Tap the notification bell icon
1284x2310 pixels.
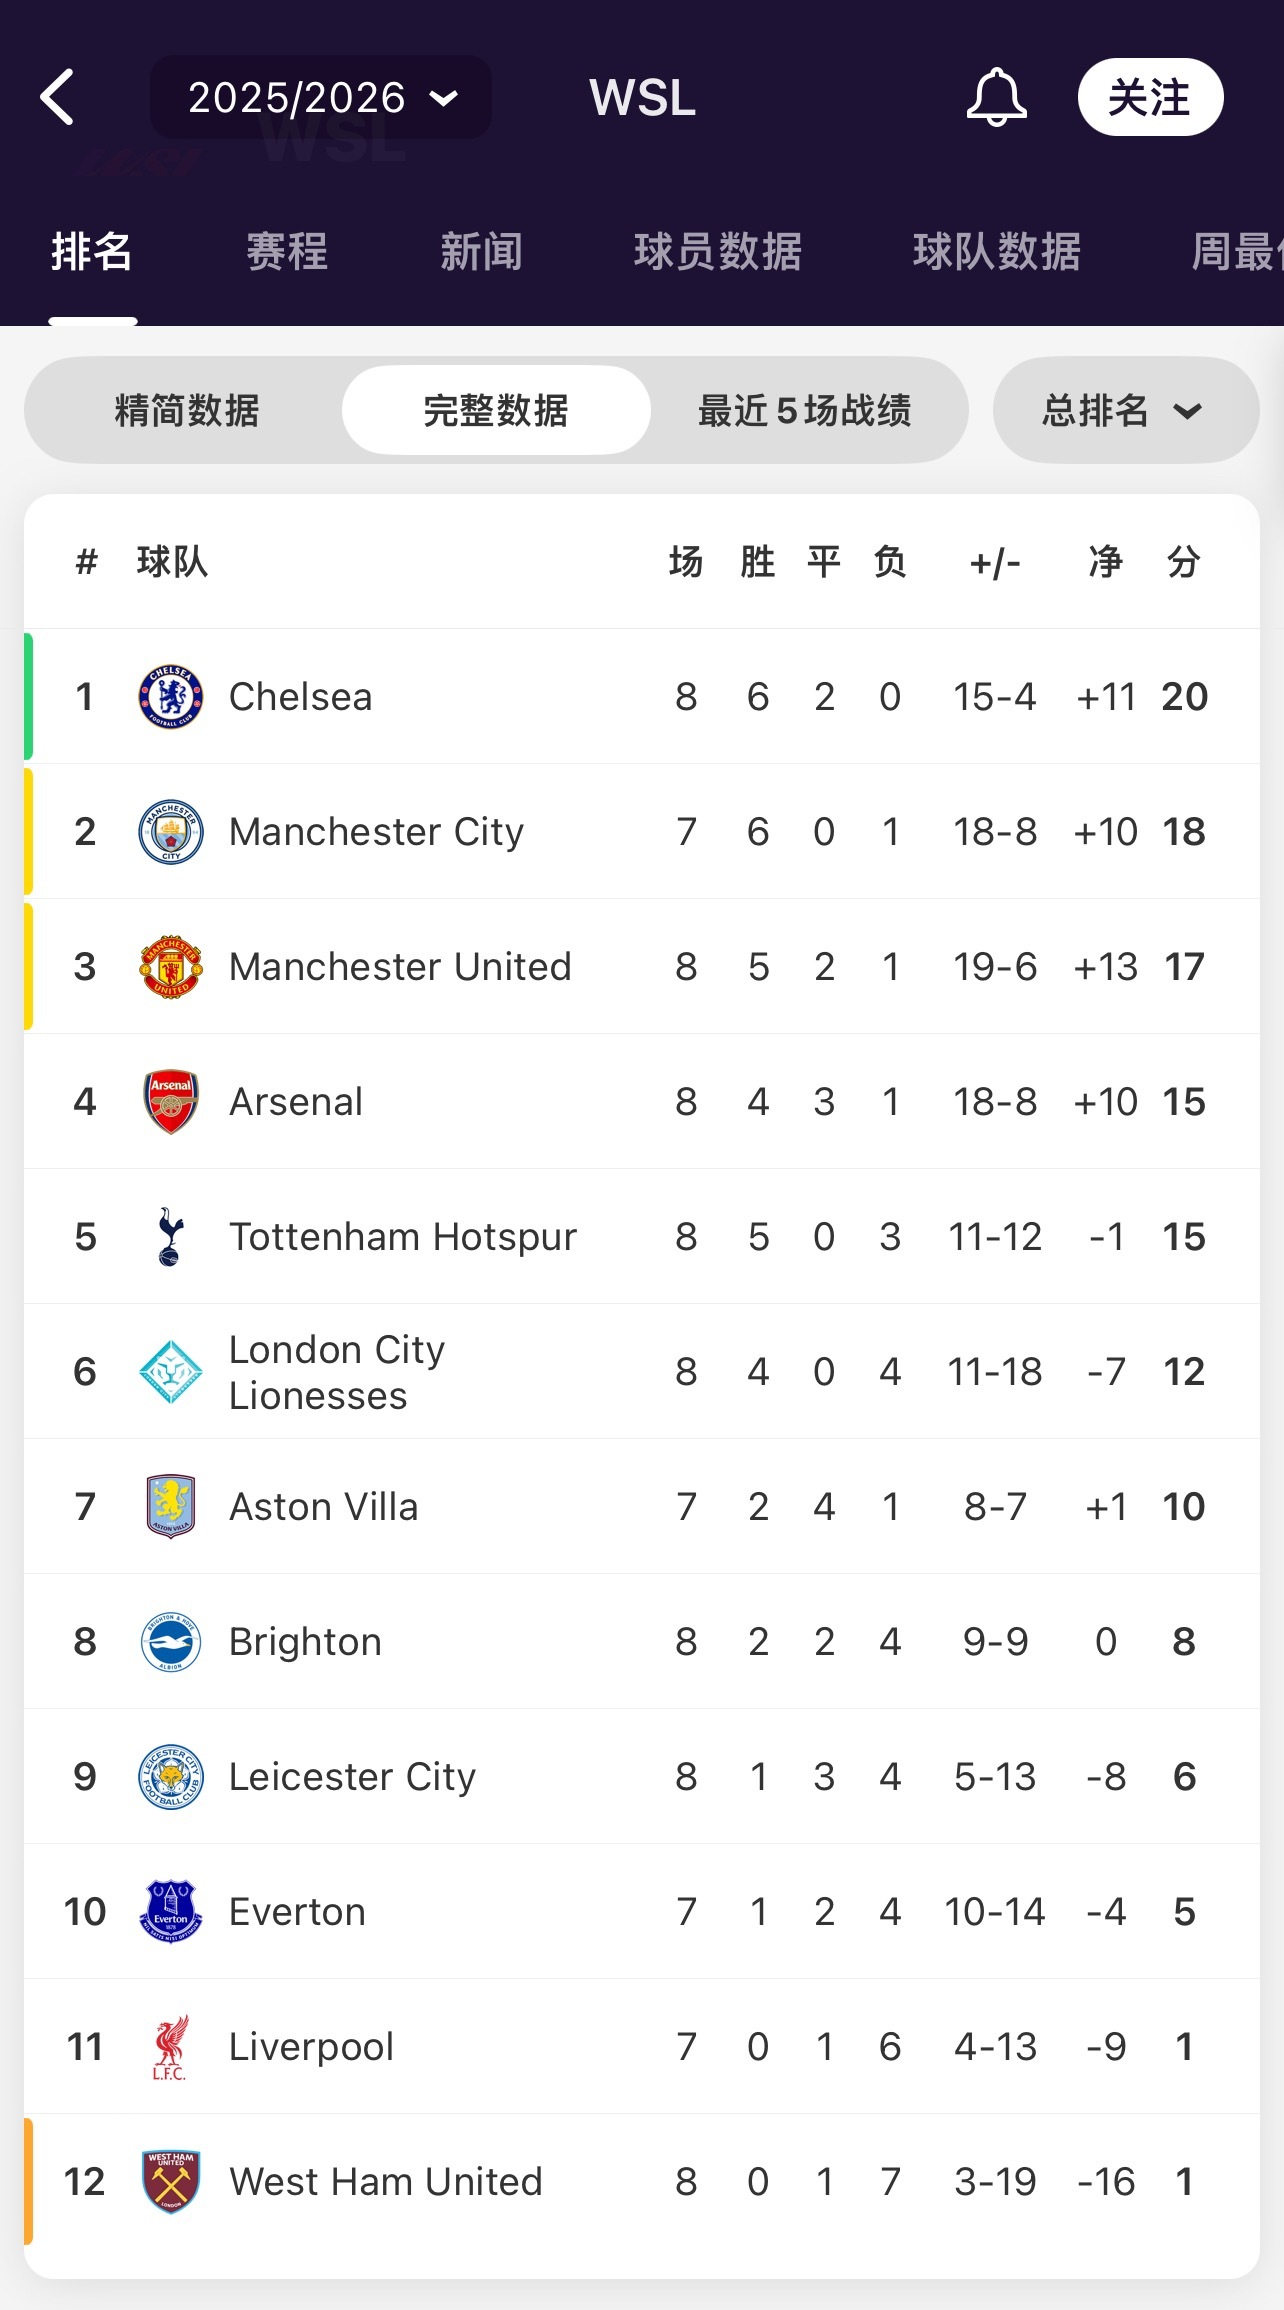tap(995, 97)
